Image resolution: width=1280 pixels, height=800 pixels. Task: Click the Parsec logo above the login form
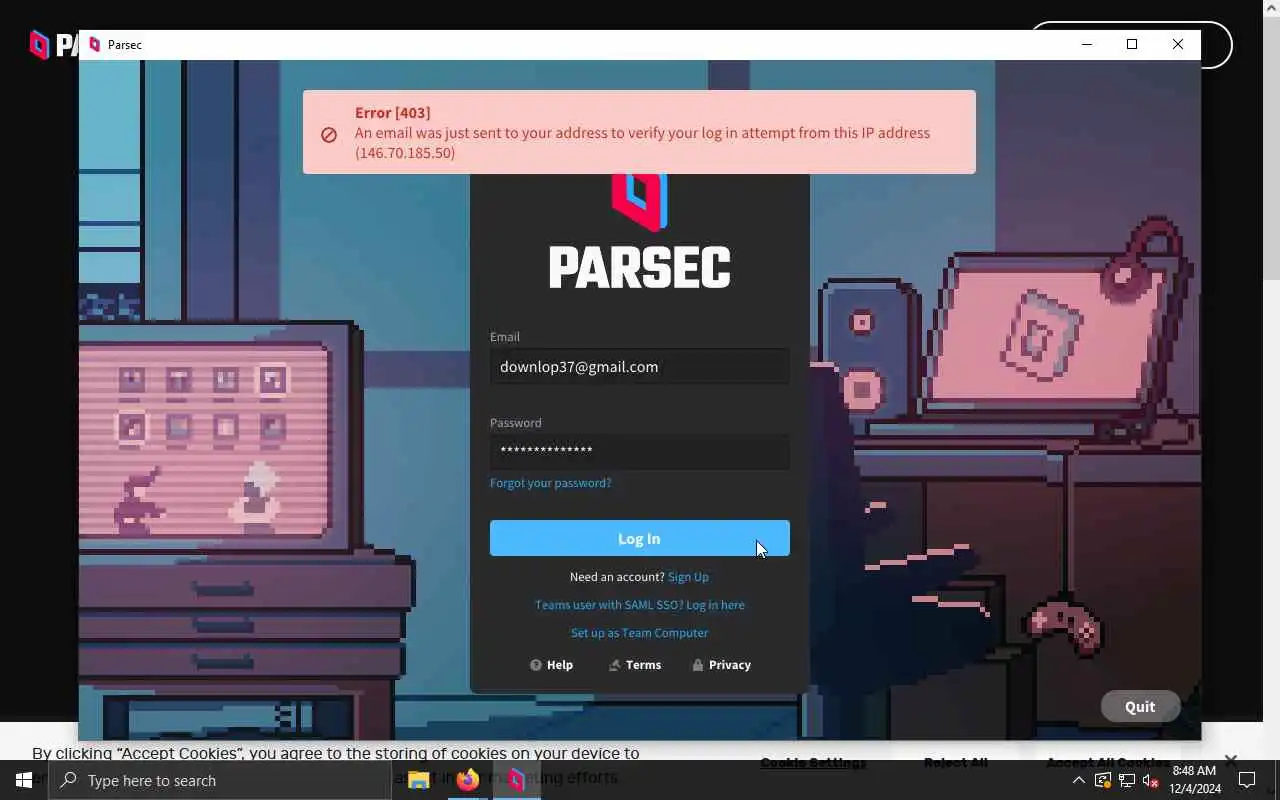coord(639,231)
